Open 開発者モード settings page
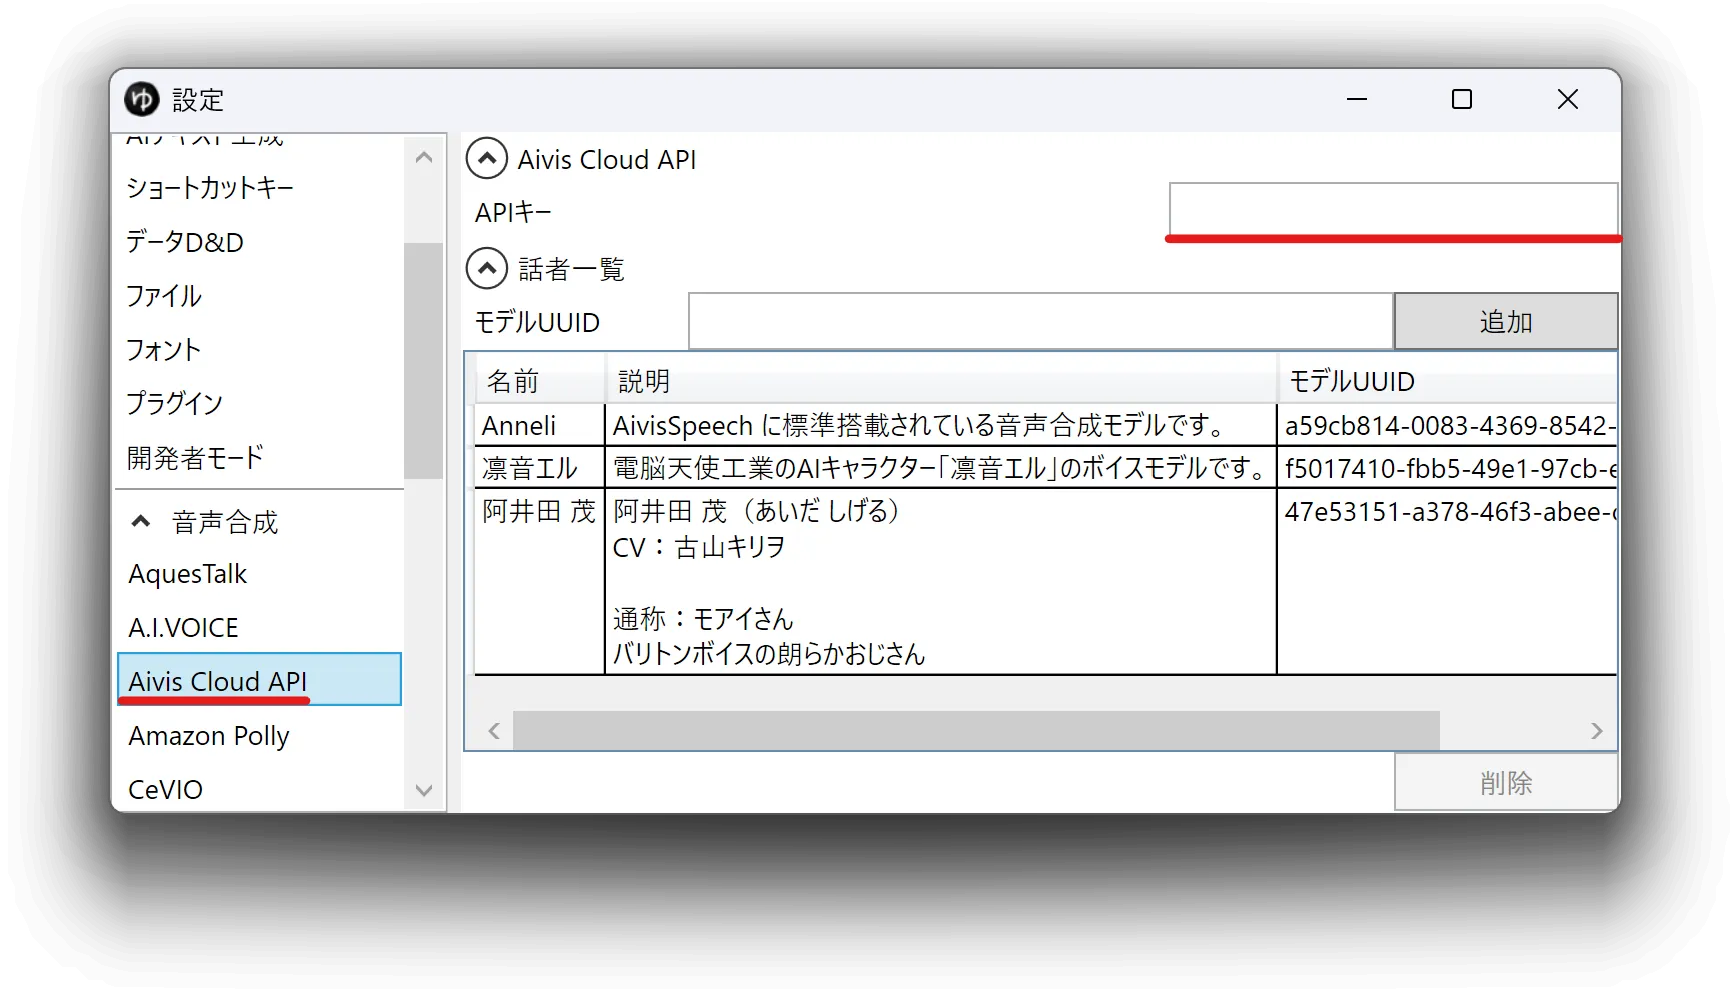 [196, 457]
